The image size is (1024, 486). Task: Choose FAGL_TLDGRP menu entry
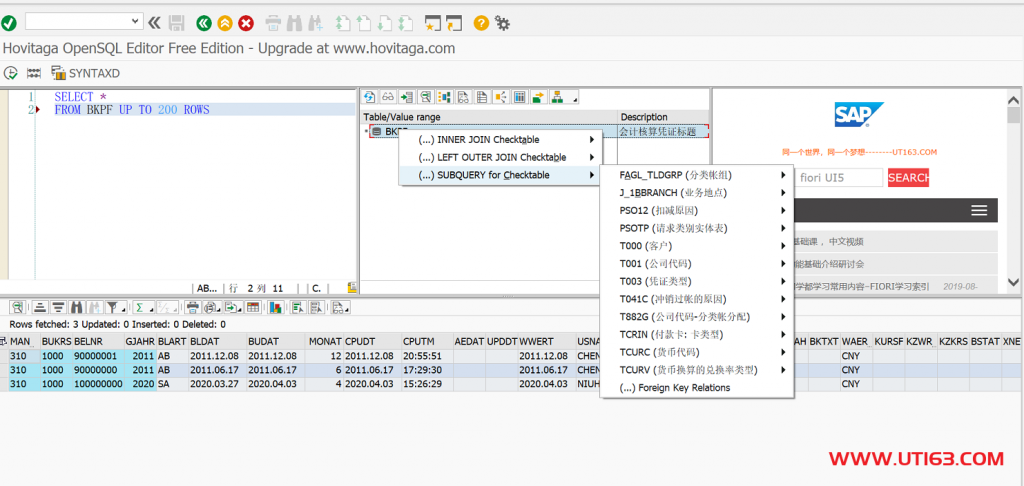[x=697, y=175]
